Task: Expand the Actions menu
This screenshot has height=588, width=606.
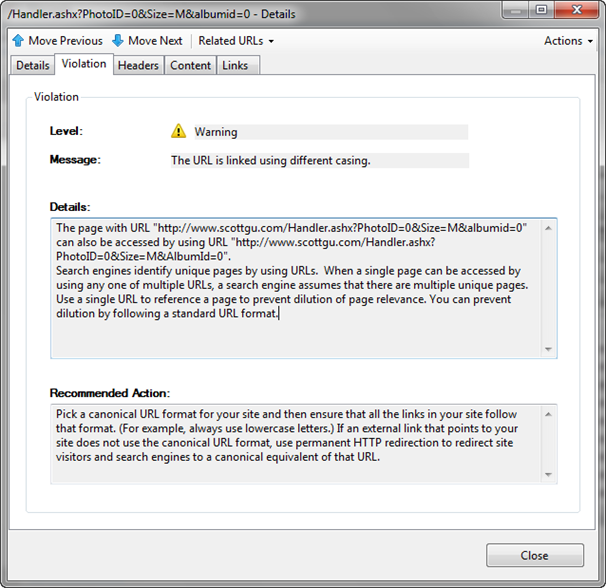Action: click(567, 41)
